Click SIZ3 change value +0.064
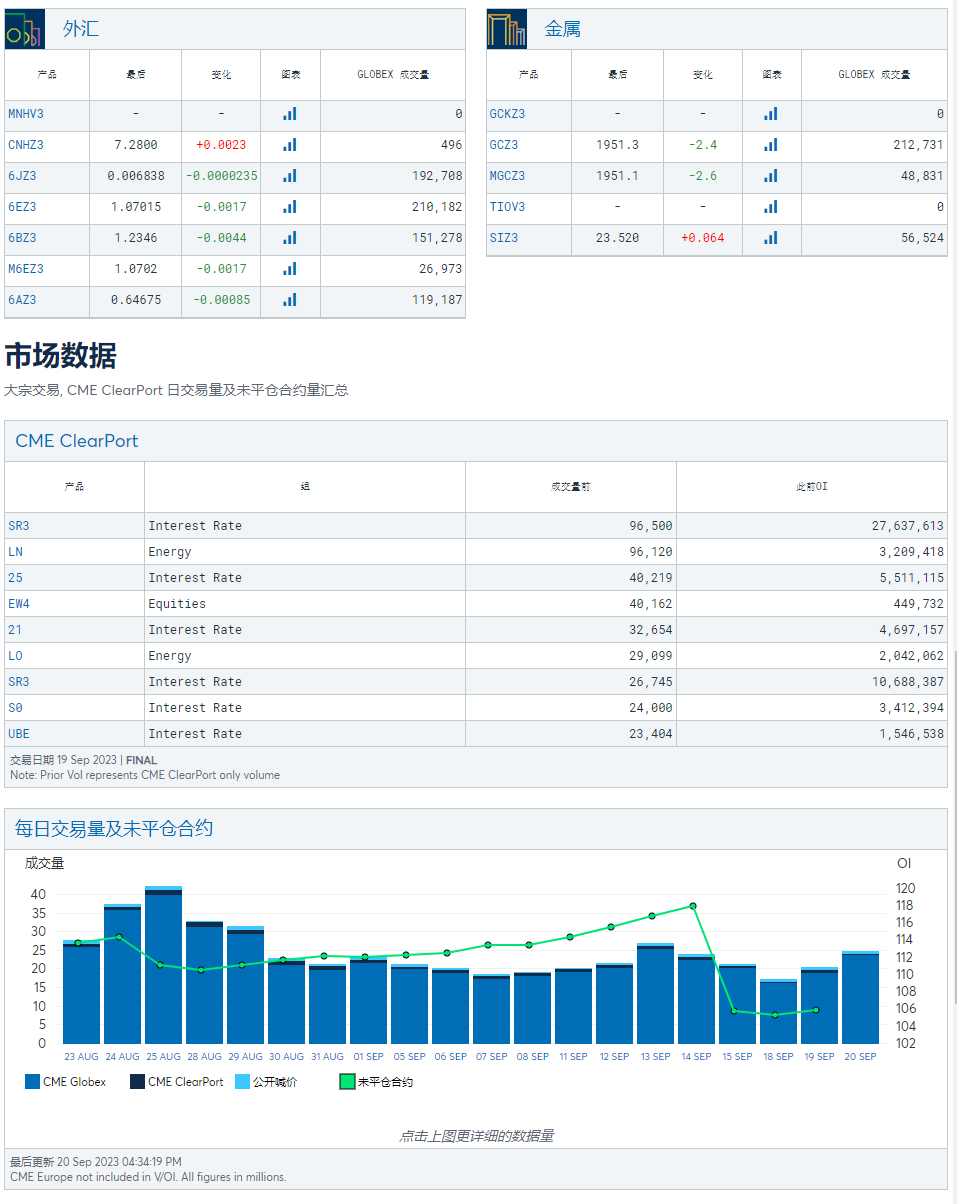This screenshot has width=957, height=1204. pos(702,238)
